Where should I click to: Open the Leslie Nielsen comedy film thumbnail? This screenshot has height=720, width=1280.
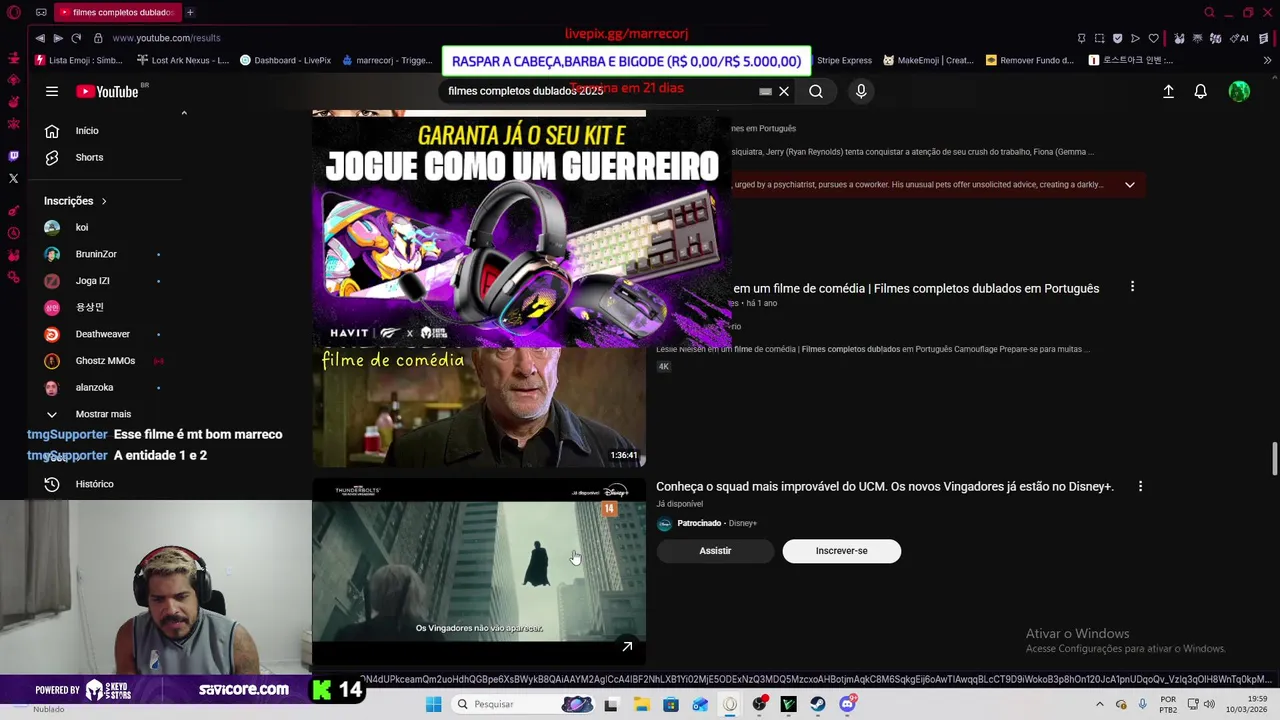coord(479,407)
